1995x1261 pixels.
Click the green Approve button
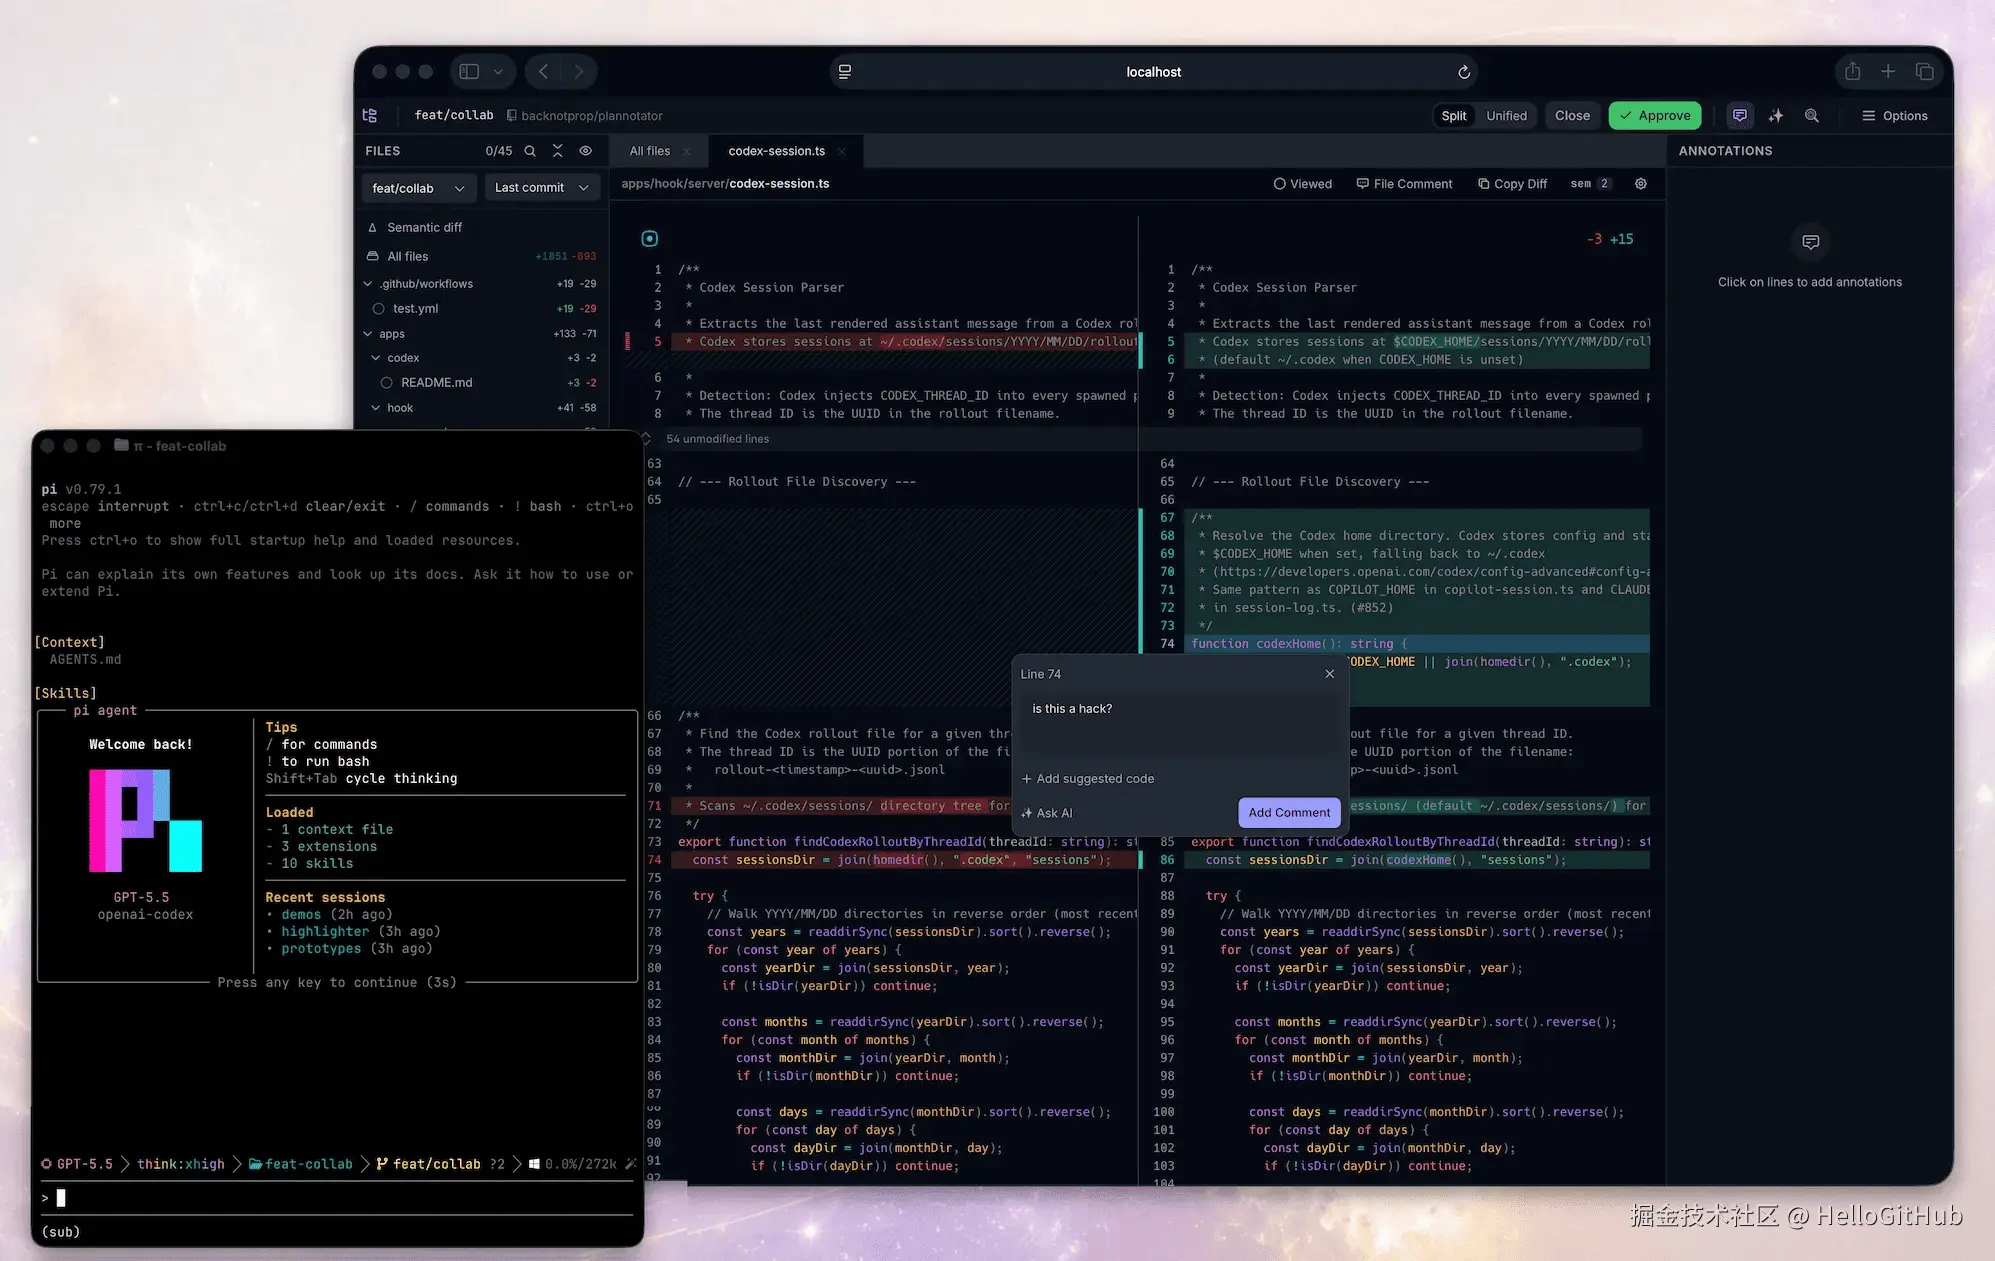(1655, 116)
